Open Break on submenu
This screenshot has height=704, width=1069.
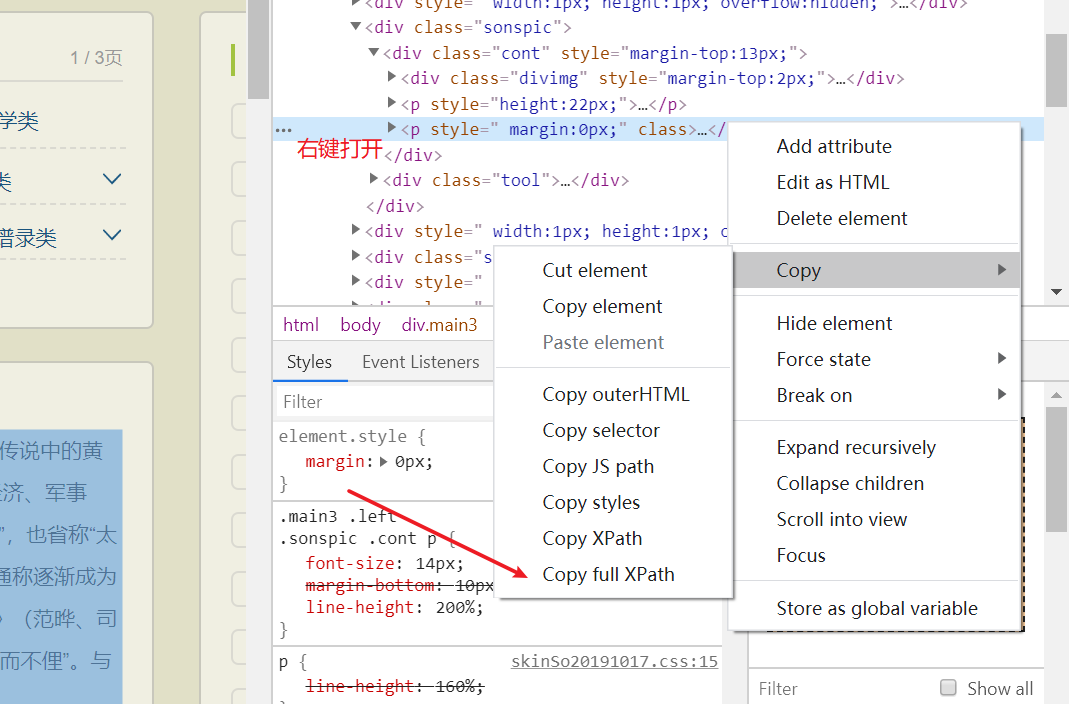click(x=814, y=395)
